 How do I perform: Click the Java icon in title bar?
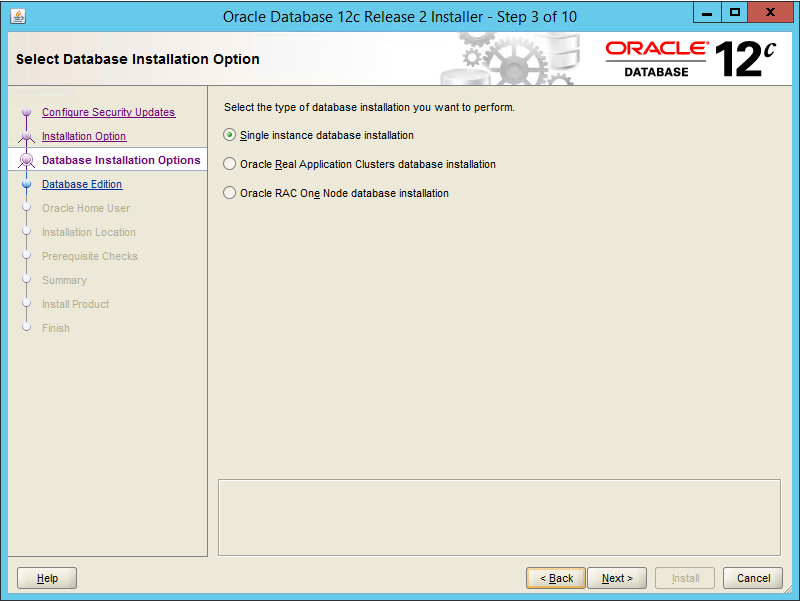click(x=18, y=16)
